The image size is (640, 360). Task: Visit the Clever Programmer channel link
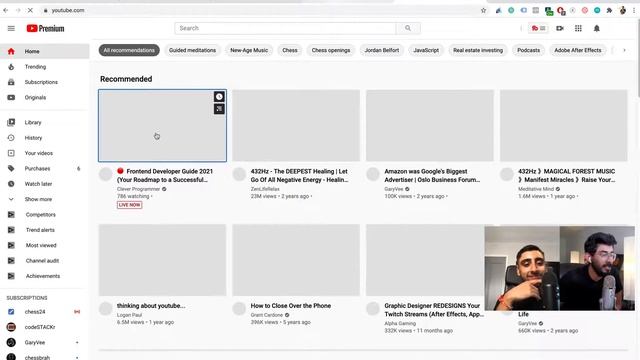pyautogui.click(x=138, y=189)
